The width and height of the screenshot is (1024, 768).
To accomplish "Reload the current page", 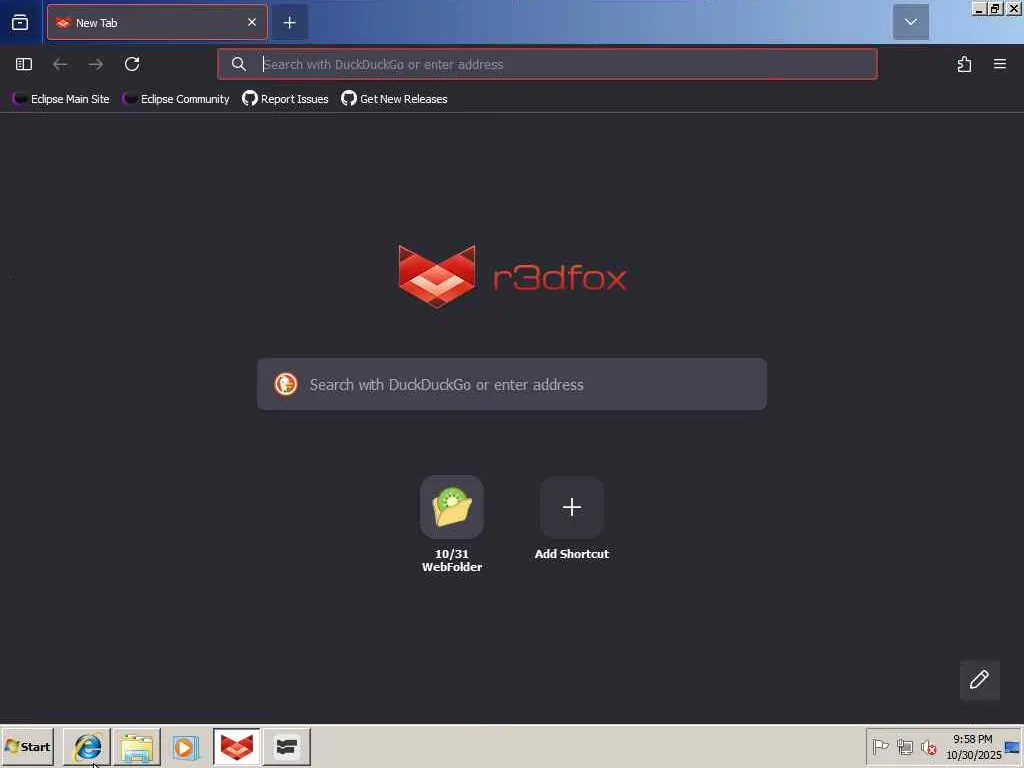I will tap(132, 64).
